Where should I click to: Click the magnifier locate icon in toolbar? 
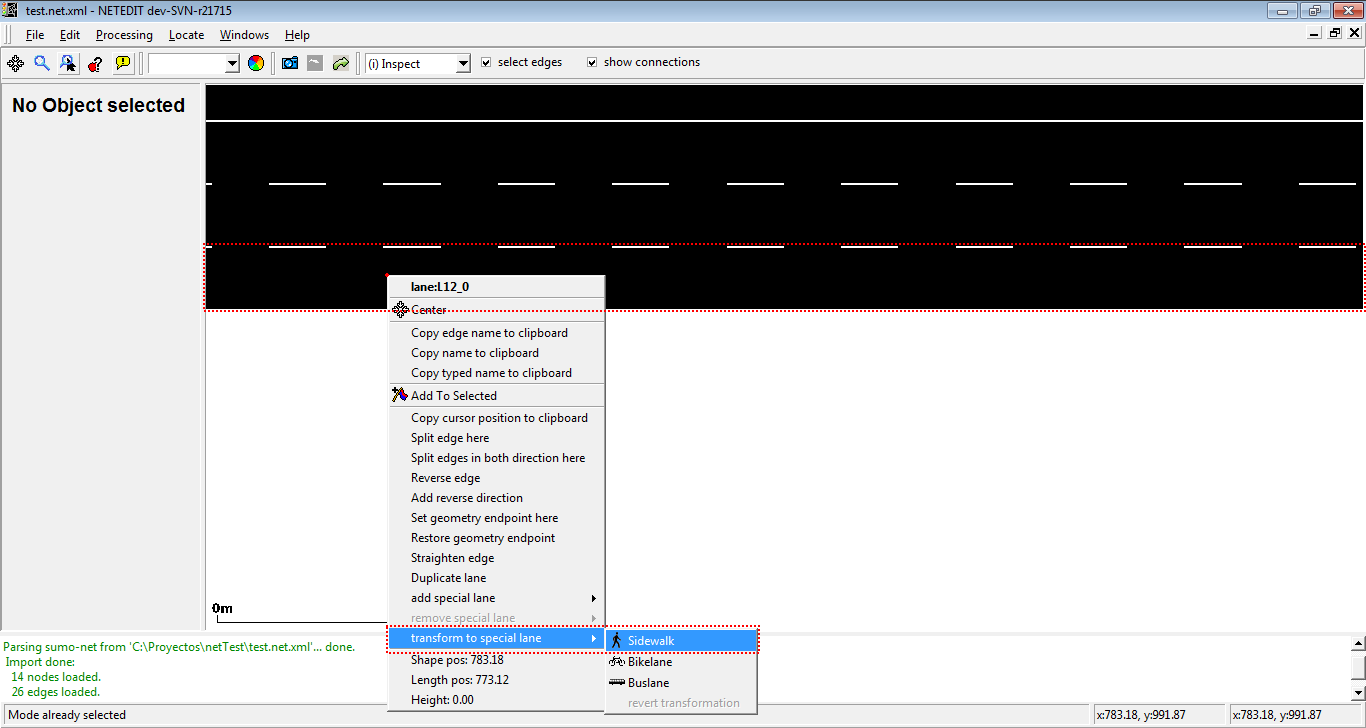click(42, 63)
